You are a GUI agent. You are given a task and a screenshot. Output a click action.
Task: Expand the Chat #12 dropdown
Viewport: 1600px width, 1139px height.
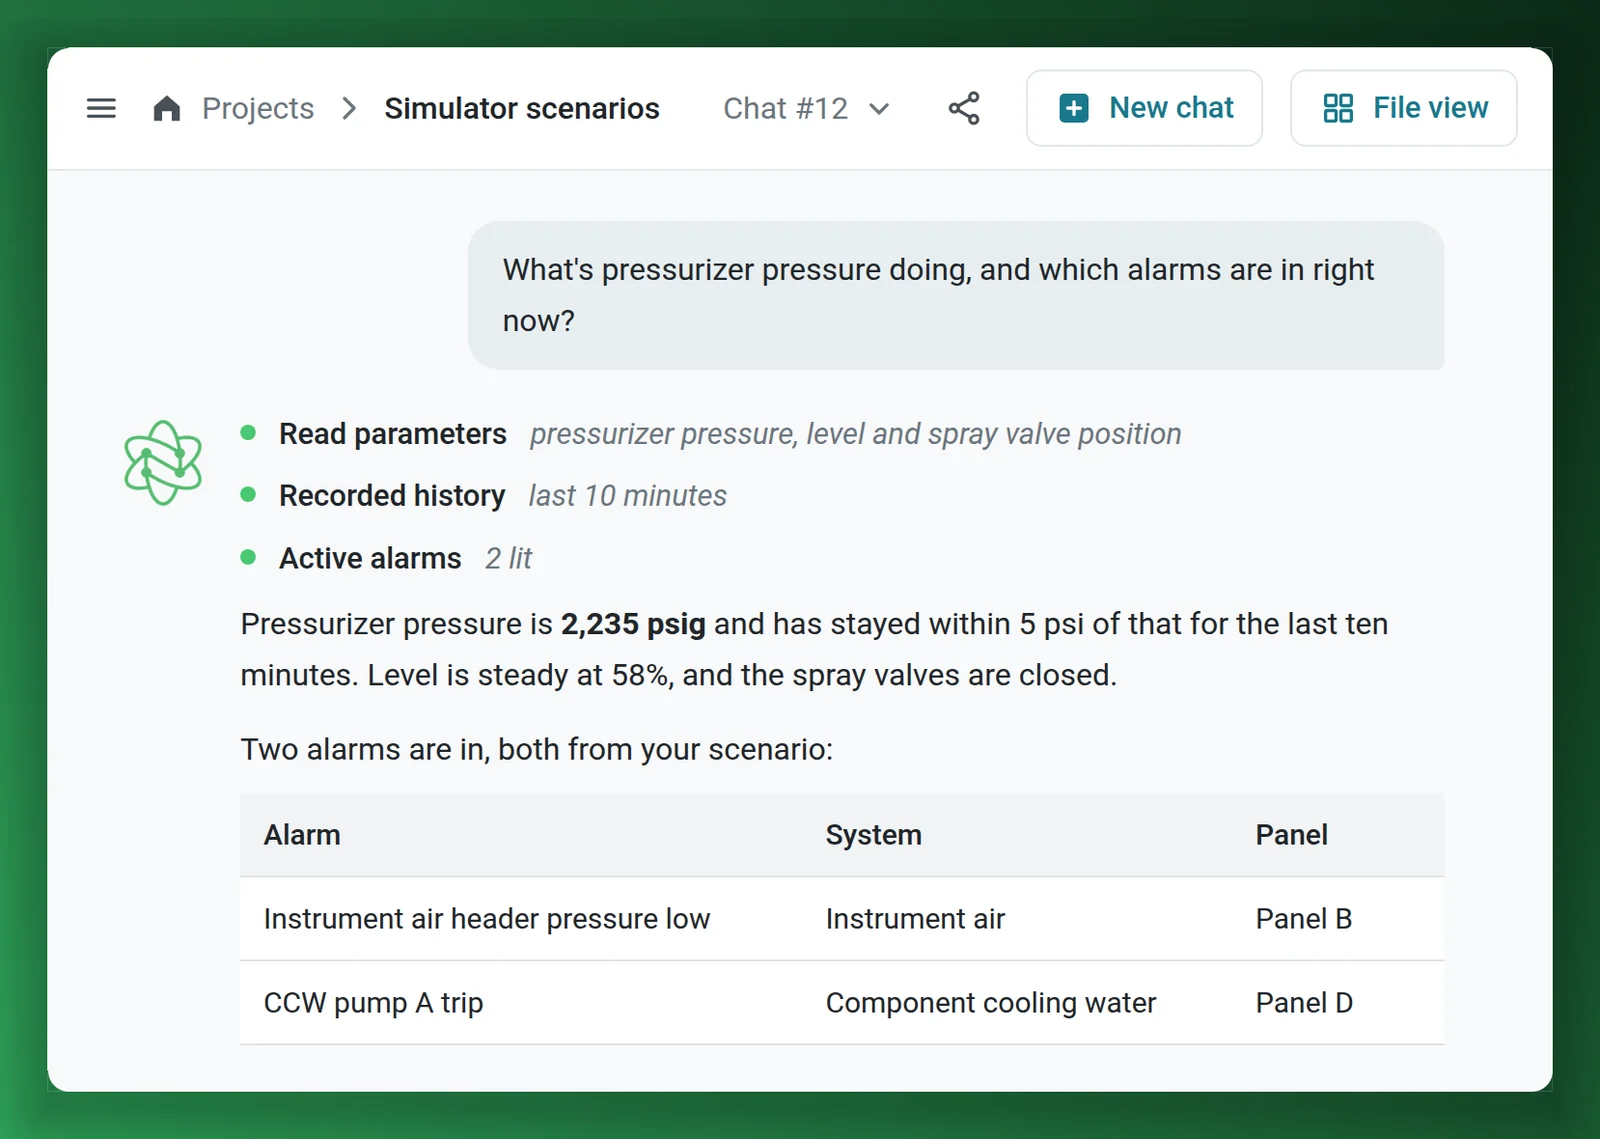tap(806, 108)
